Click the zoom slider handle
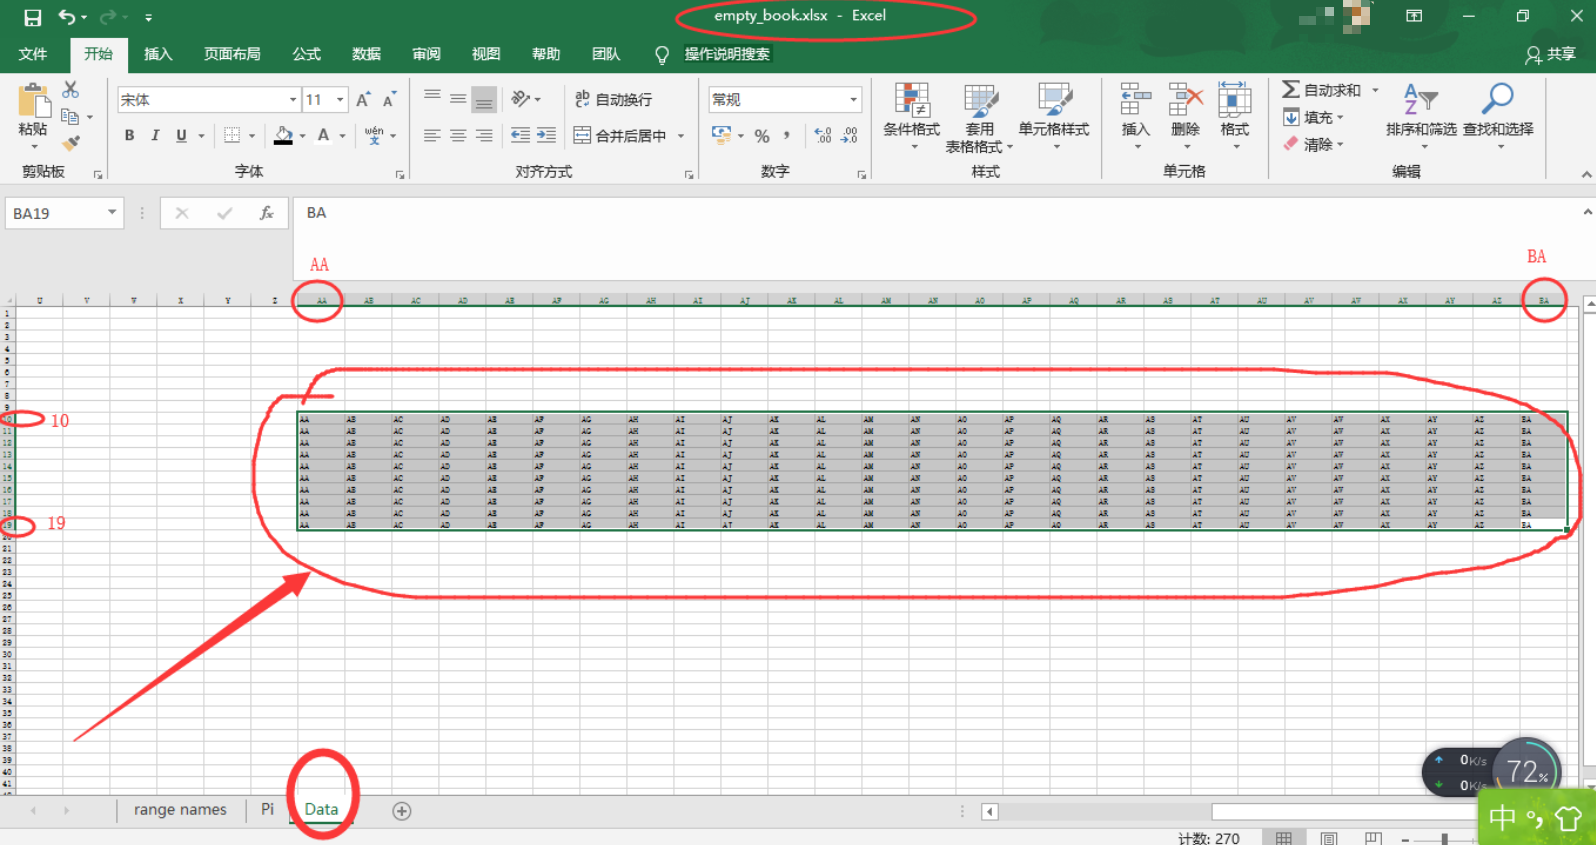This screenshot has height=845, width=1596. (1444, 838)
